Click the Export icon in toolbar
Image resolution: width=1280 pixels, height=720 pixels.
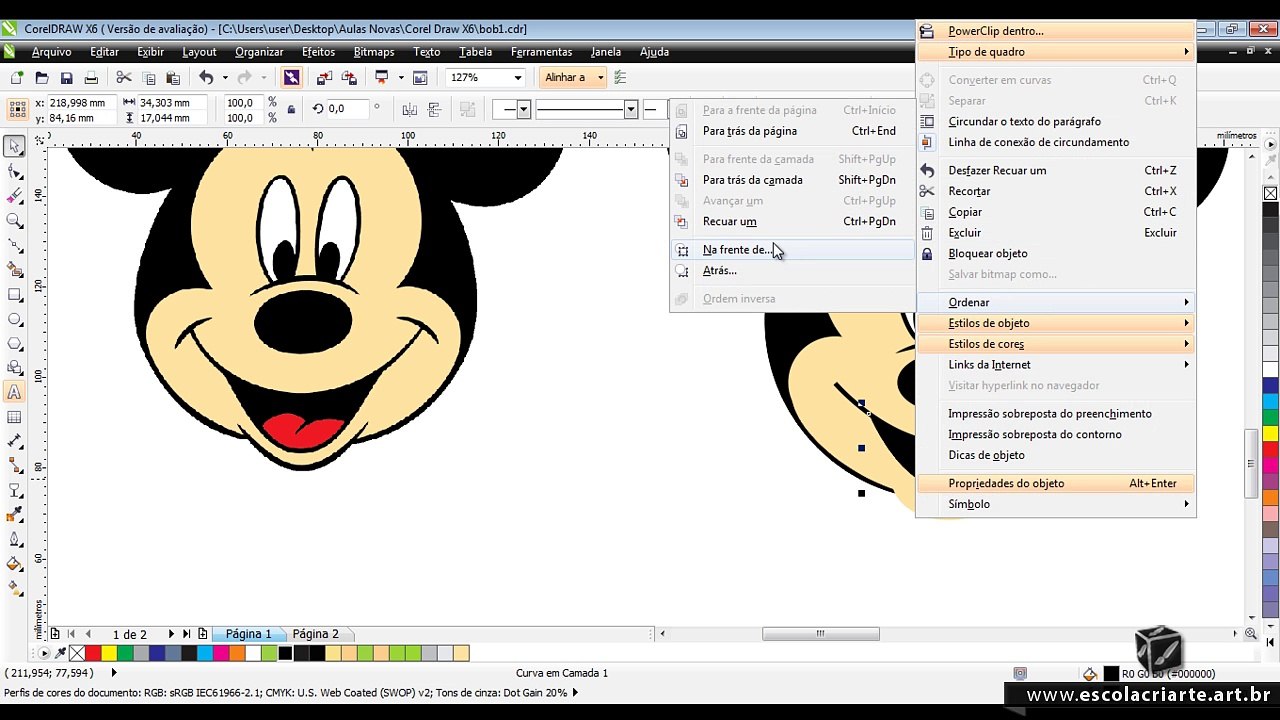[x=349, y=77]
